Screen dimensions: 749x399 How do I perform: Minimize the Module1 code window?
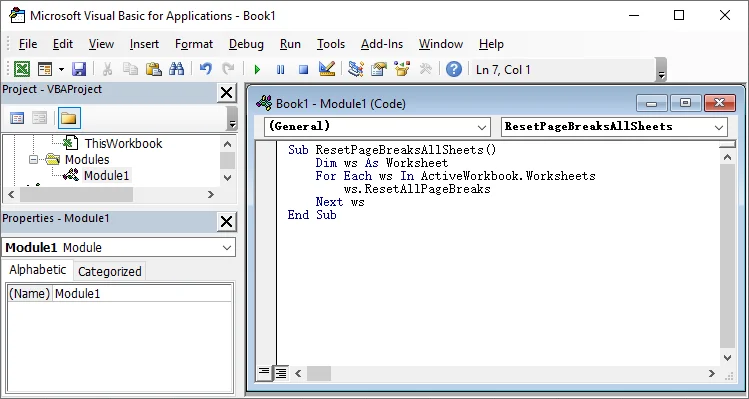pyautogui.click(x=652, y=103)
